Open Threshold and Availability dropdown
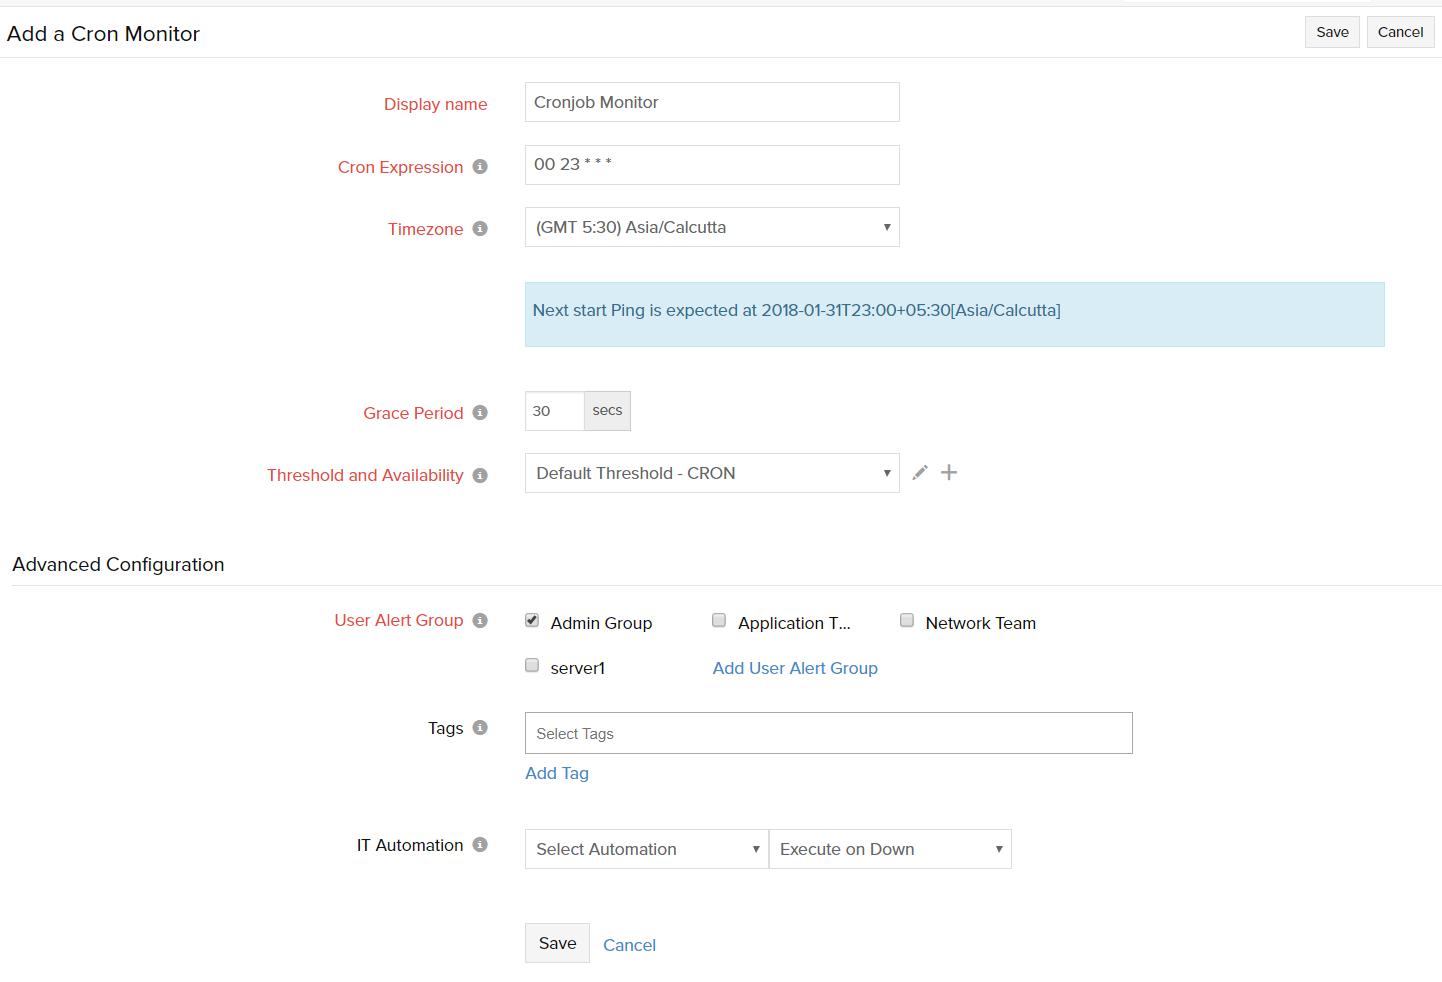Image resolution: width=1442 pixels, height=982 pixels. tap(712, 473)
